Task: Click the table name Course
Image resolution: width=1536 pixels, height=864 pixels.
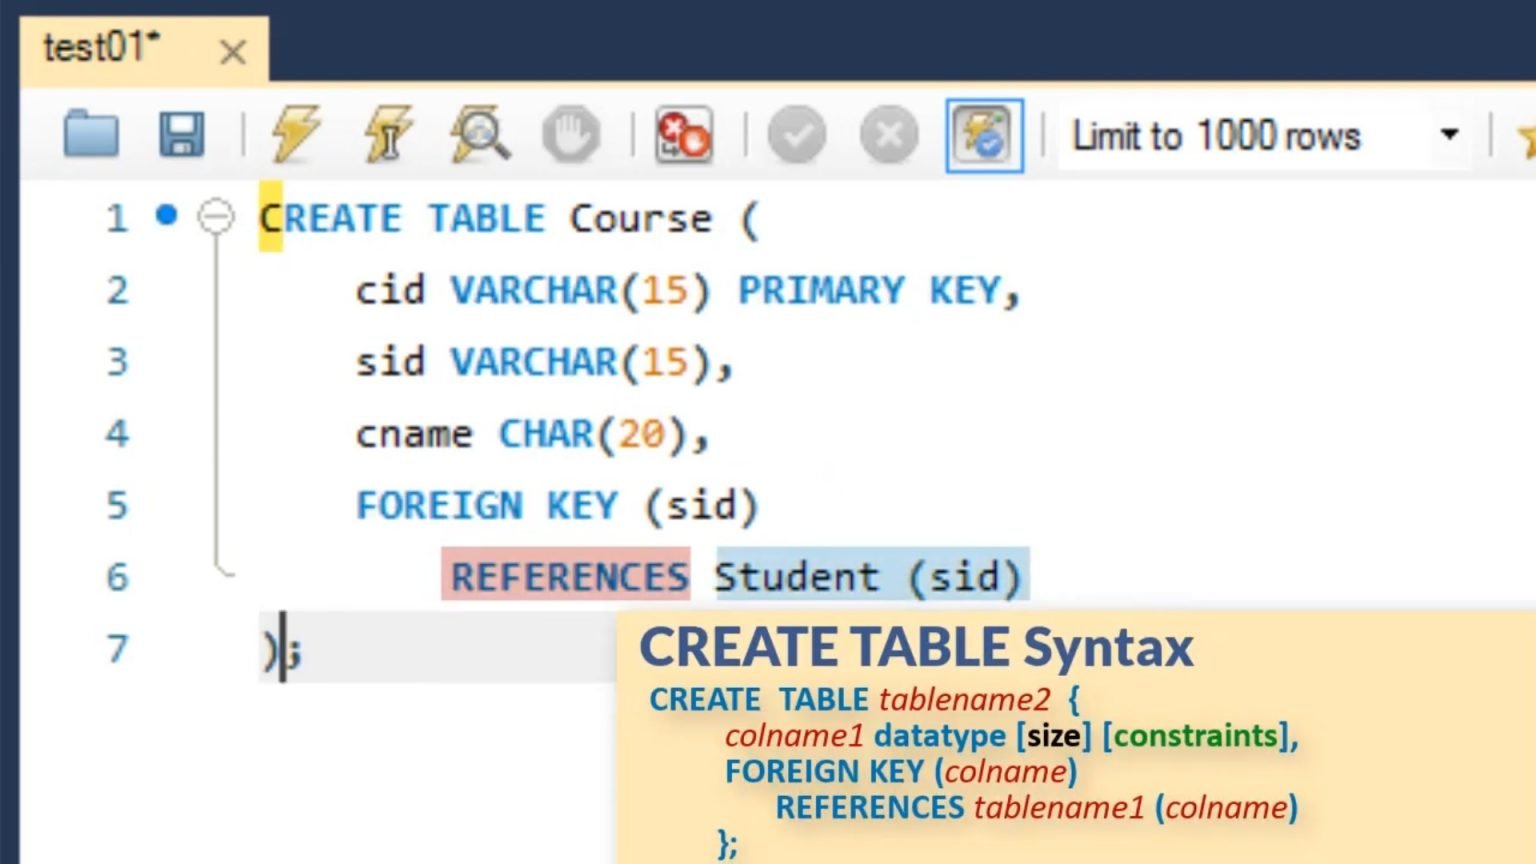Action: pos(640,218)
